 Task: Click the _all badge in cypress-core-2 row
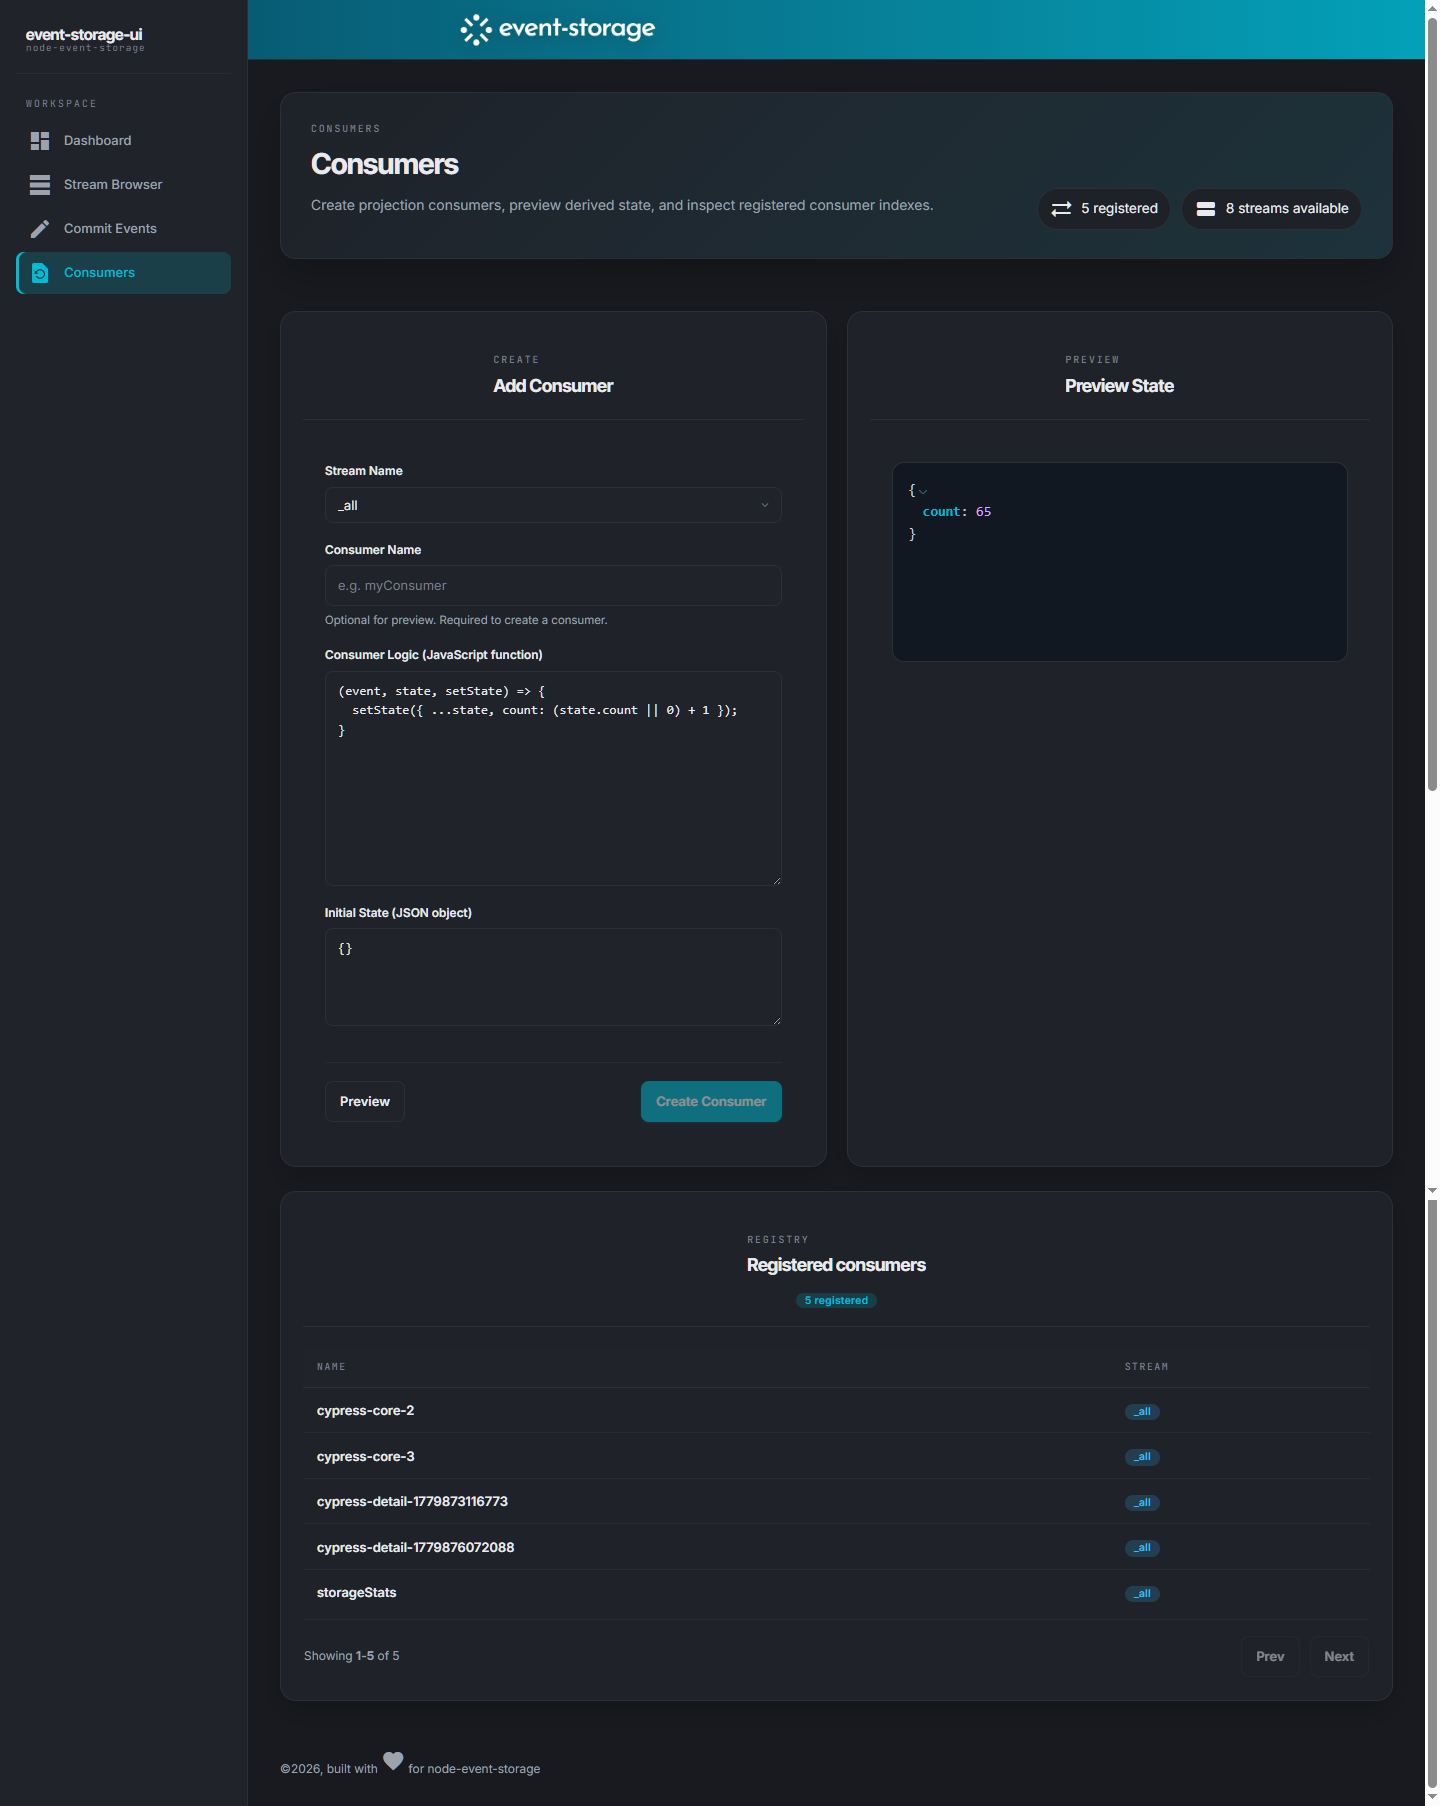(x=1142, y=1412)
